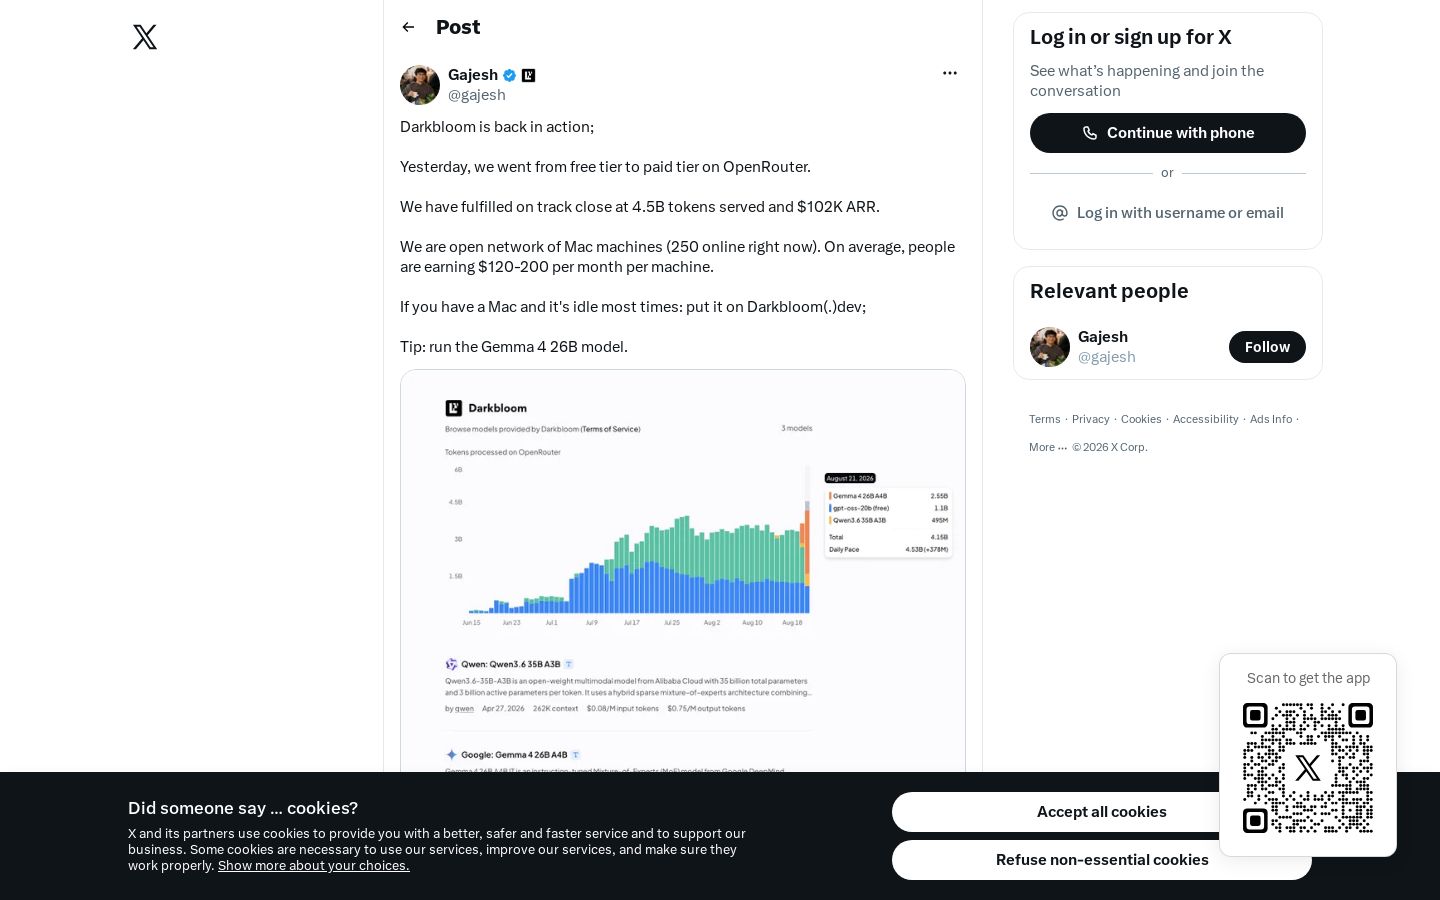1440x900 pixels.
Task: Open Gajesh's profile avatar in the post
Action: pyautogui.click(x=420, y=85)
